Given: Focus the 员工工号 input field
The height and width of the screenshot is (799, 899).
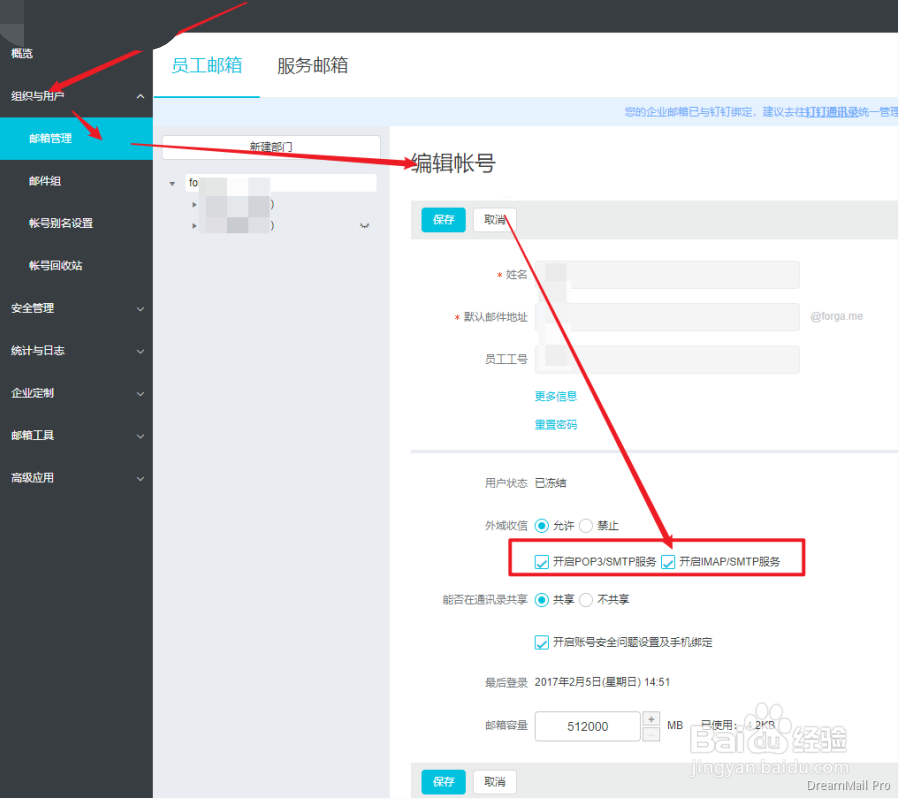Looking at the screenshot, I should pyautogui.click(x=667, y=359).
